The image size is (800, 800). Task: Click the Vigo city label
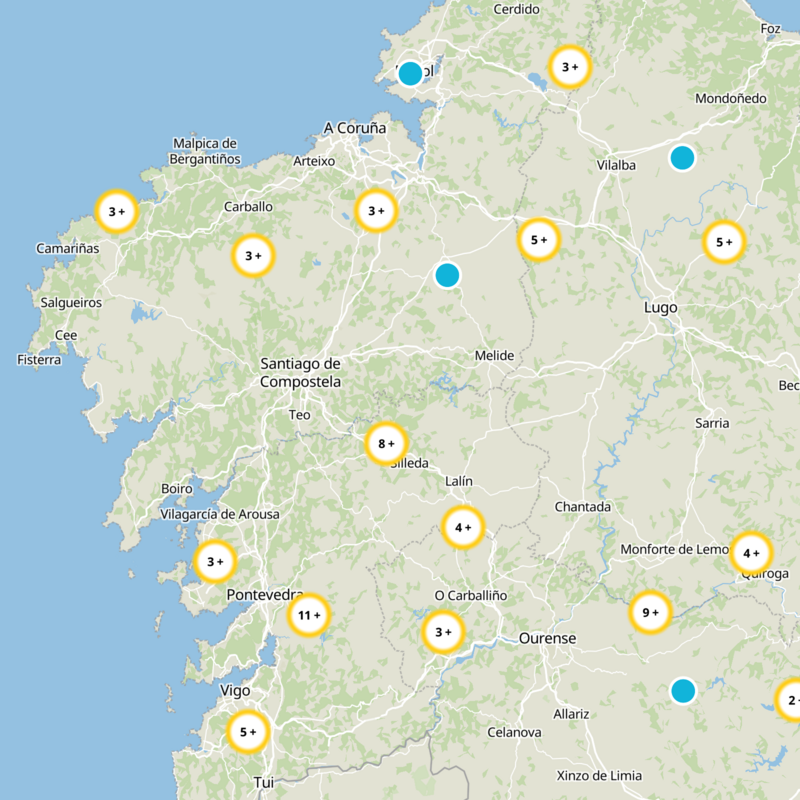(235, 691)
